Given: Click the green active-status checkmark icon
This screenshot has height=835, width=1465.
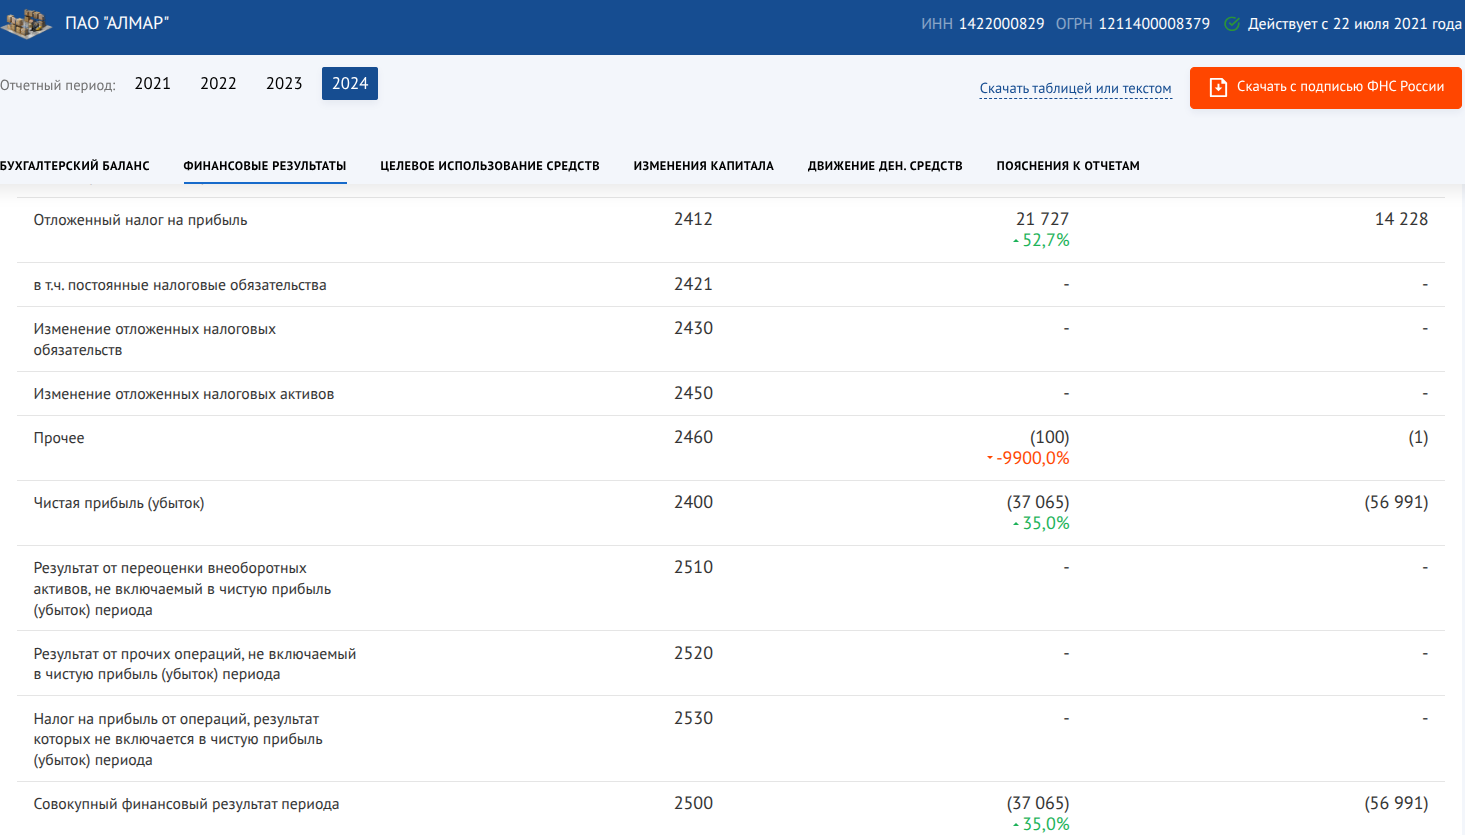Looking at the screenshot, I should tap(1232, 24).
